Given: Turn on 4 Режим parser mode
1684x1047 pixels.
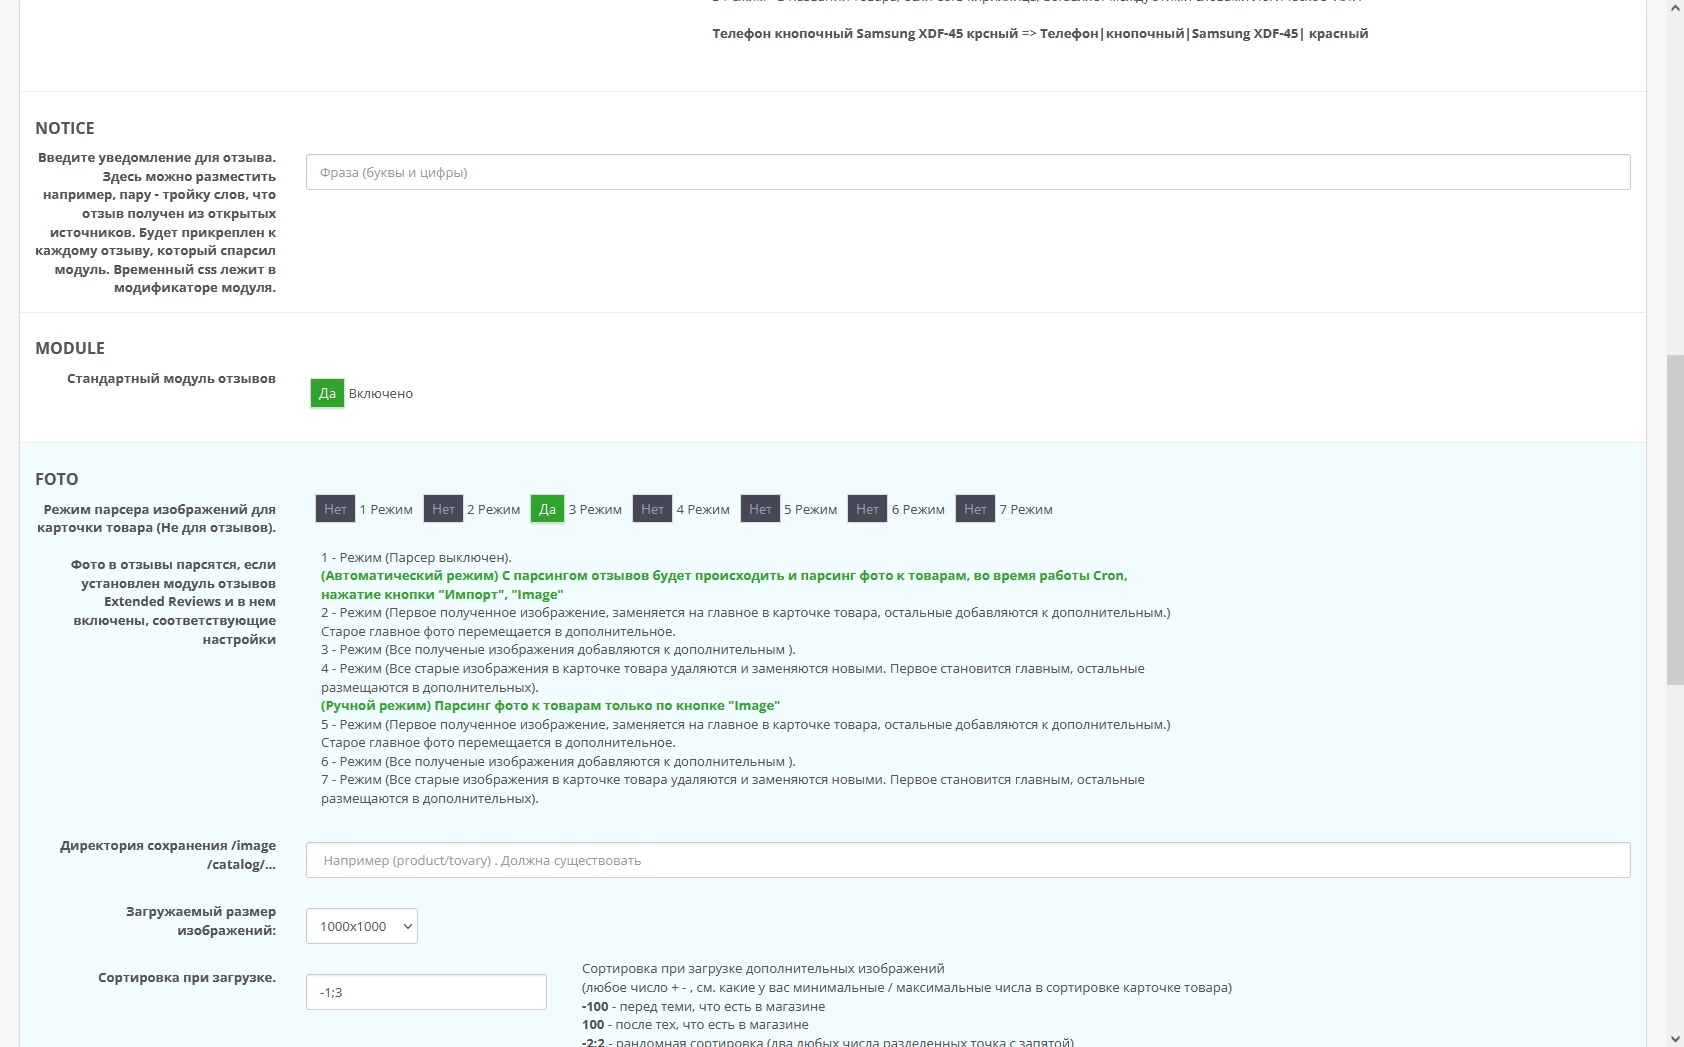Looking at the screenshot, I should coord(652,509).
